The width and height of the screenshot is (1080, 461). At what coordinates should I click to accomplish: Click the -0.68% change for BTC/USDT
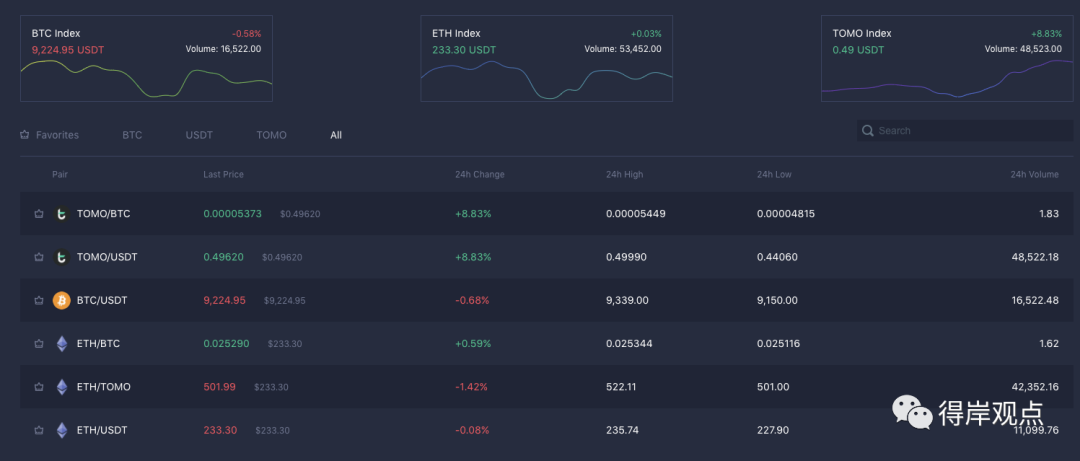[472, 300]
